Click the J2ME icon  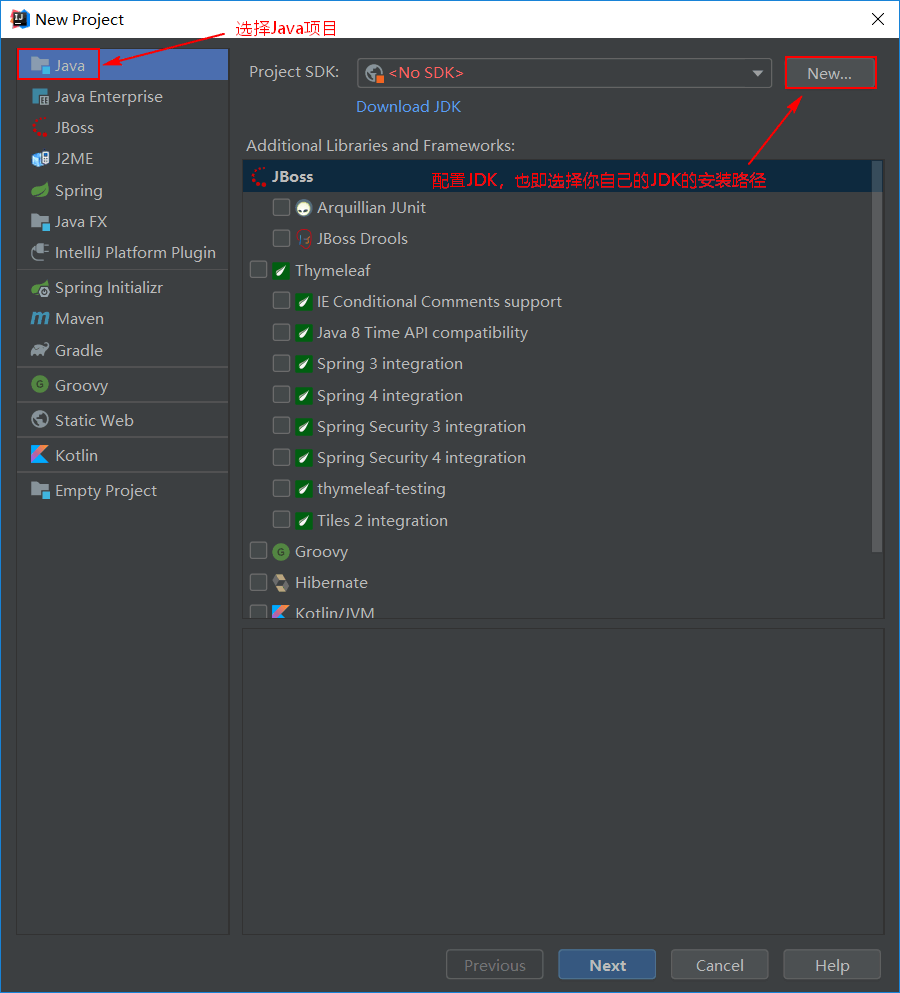40,159
